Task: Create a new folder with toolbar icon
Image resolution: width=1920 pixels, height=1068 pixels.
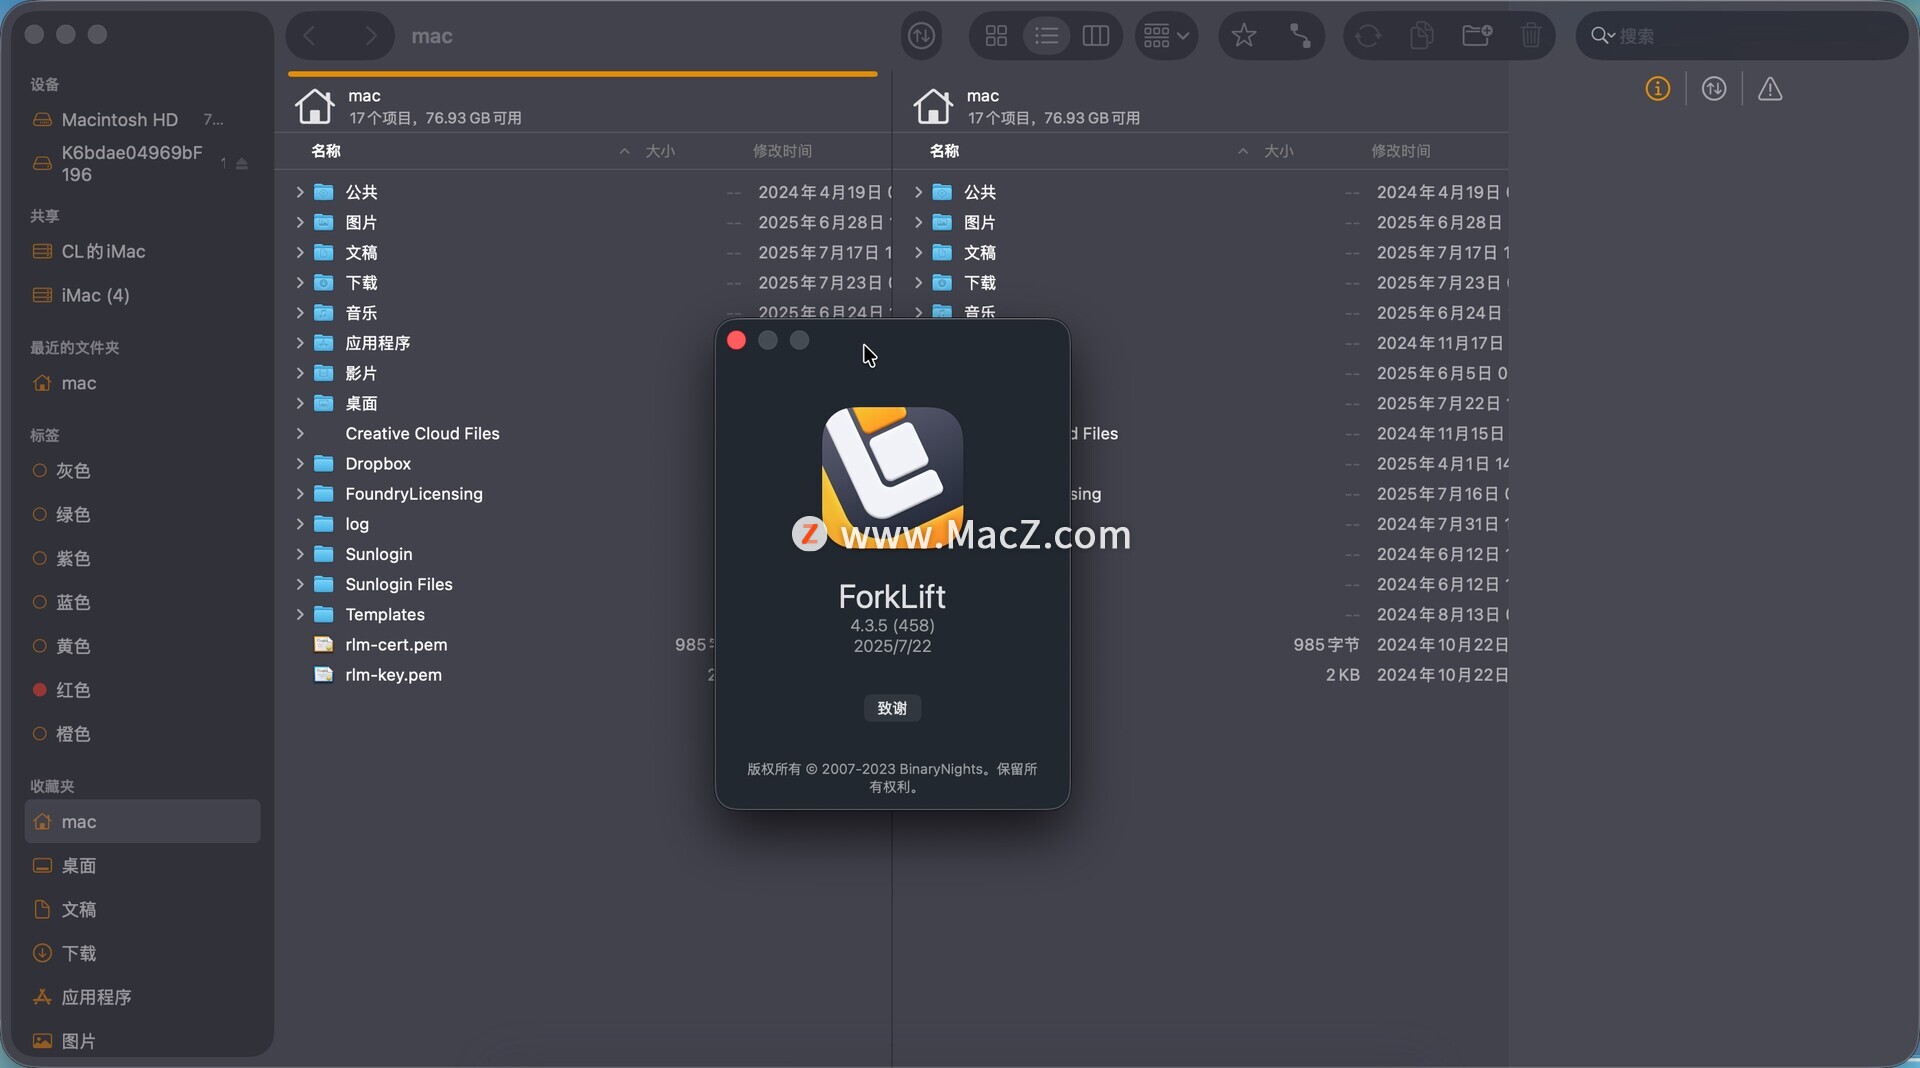Action: [1477, 36]
